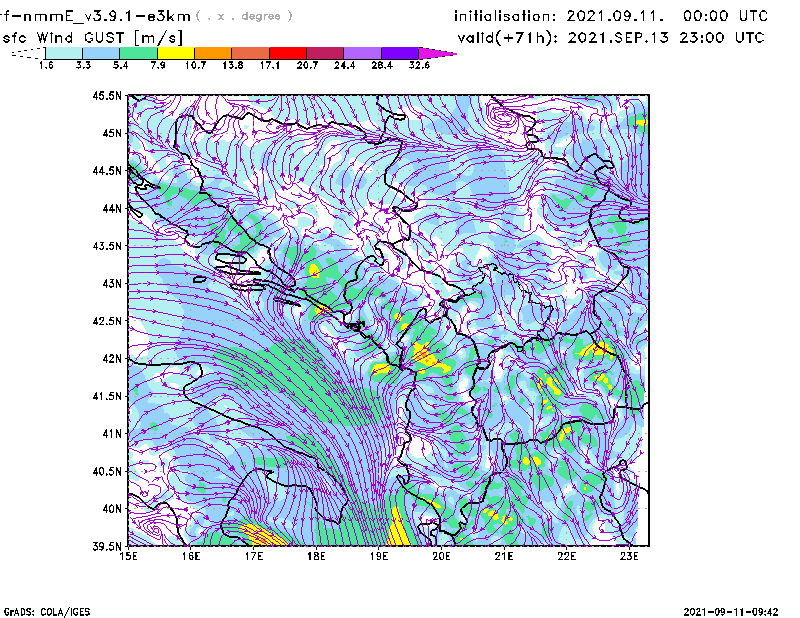Screen dimensions: 800x618
Task: Click the light blue legend swatch
Action: [x=101, y=53]
